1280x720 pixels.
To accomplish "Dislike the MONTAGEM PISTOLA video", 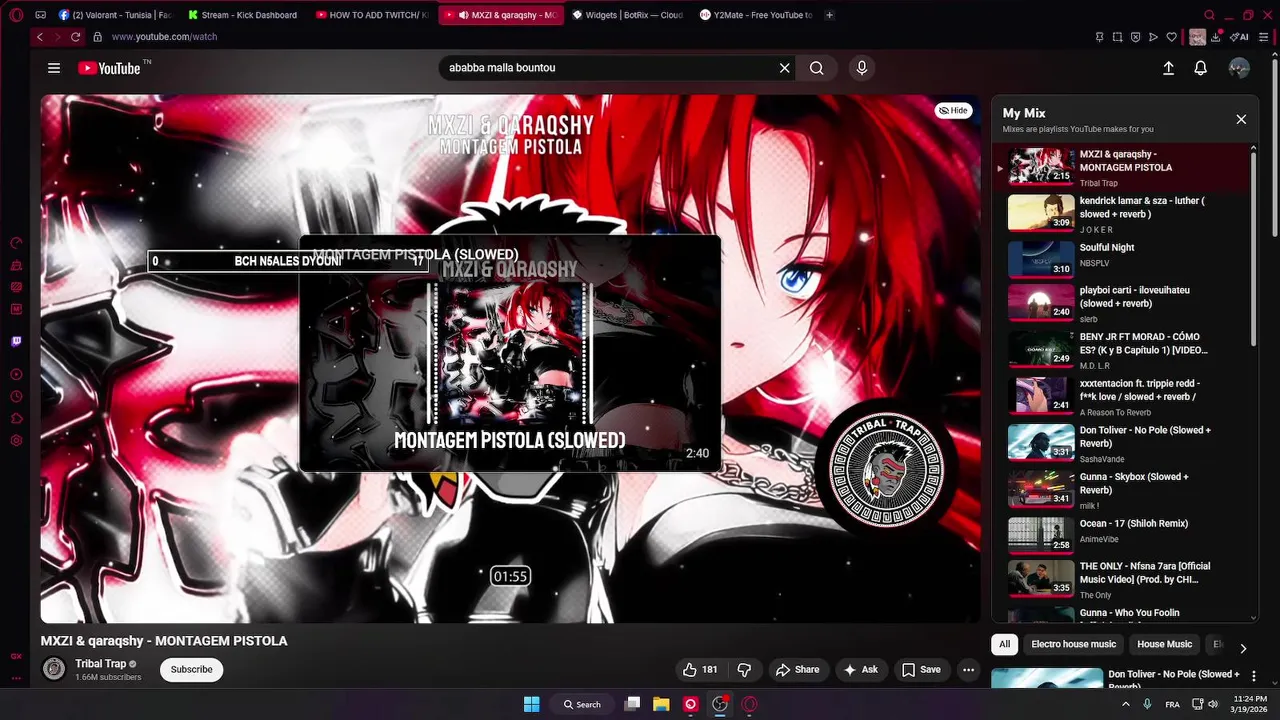I will [x=745, y=670].
